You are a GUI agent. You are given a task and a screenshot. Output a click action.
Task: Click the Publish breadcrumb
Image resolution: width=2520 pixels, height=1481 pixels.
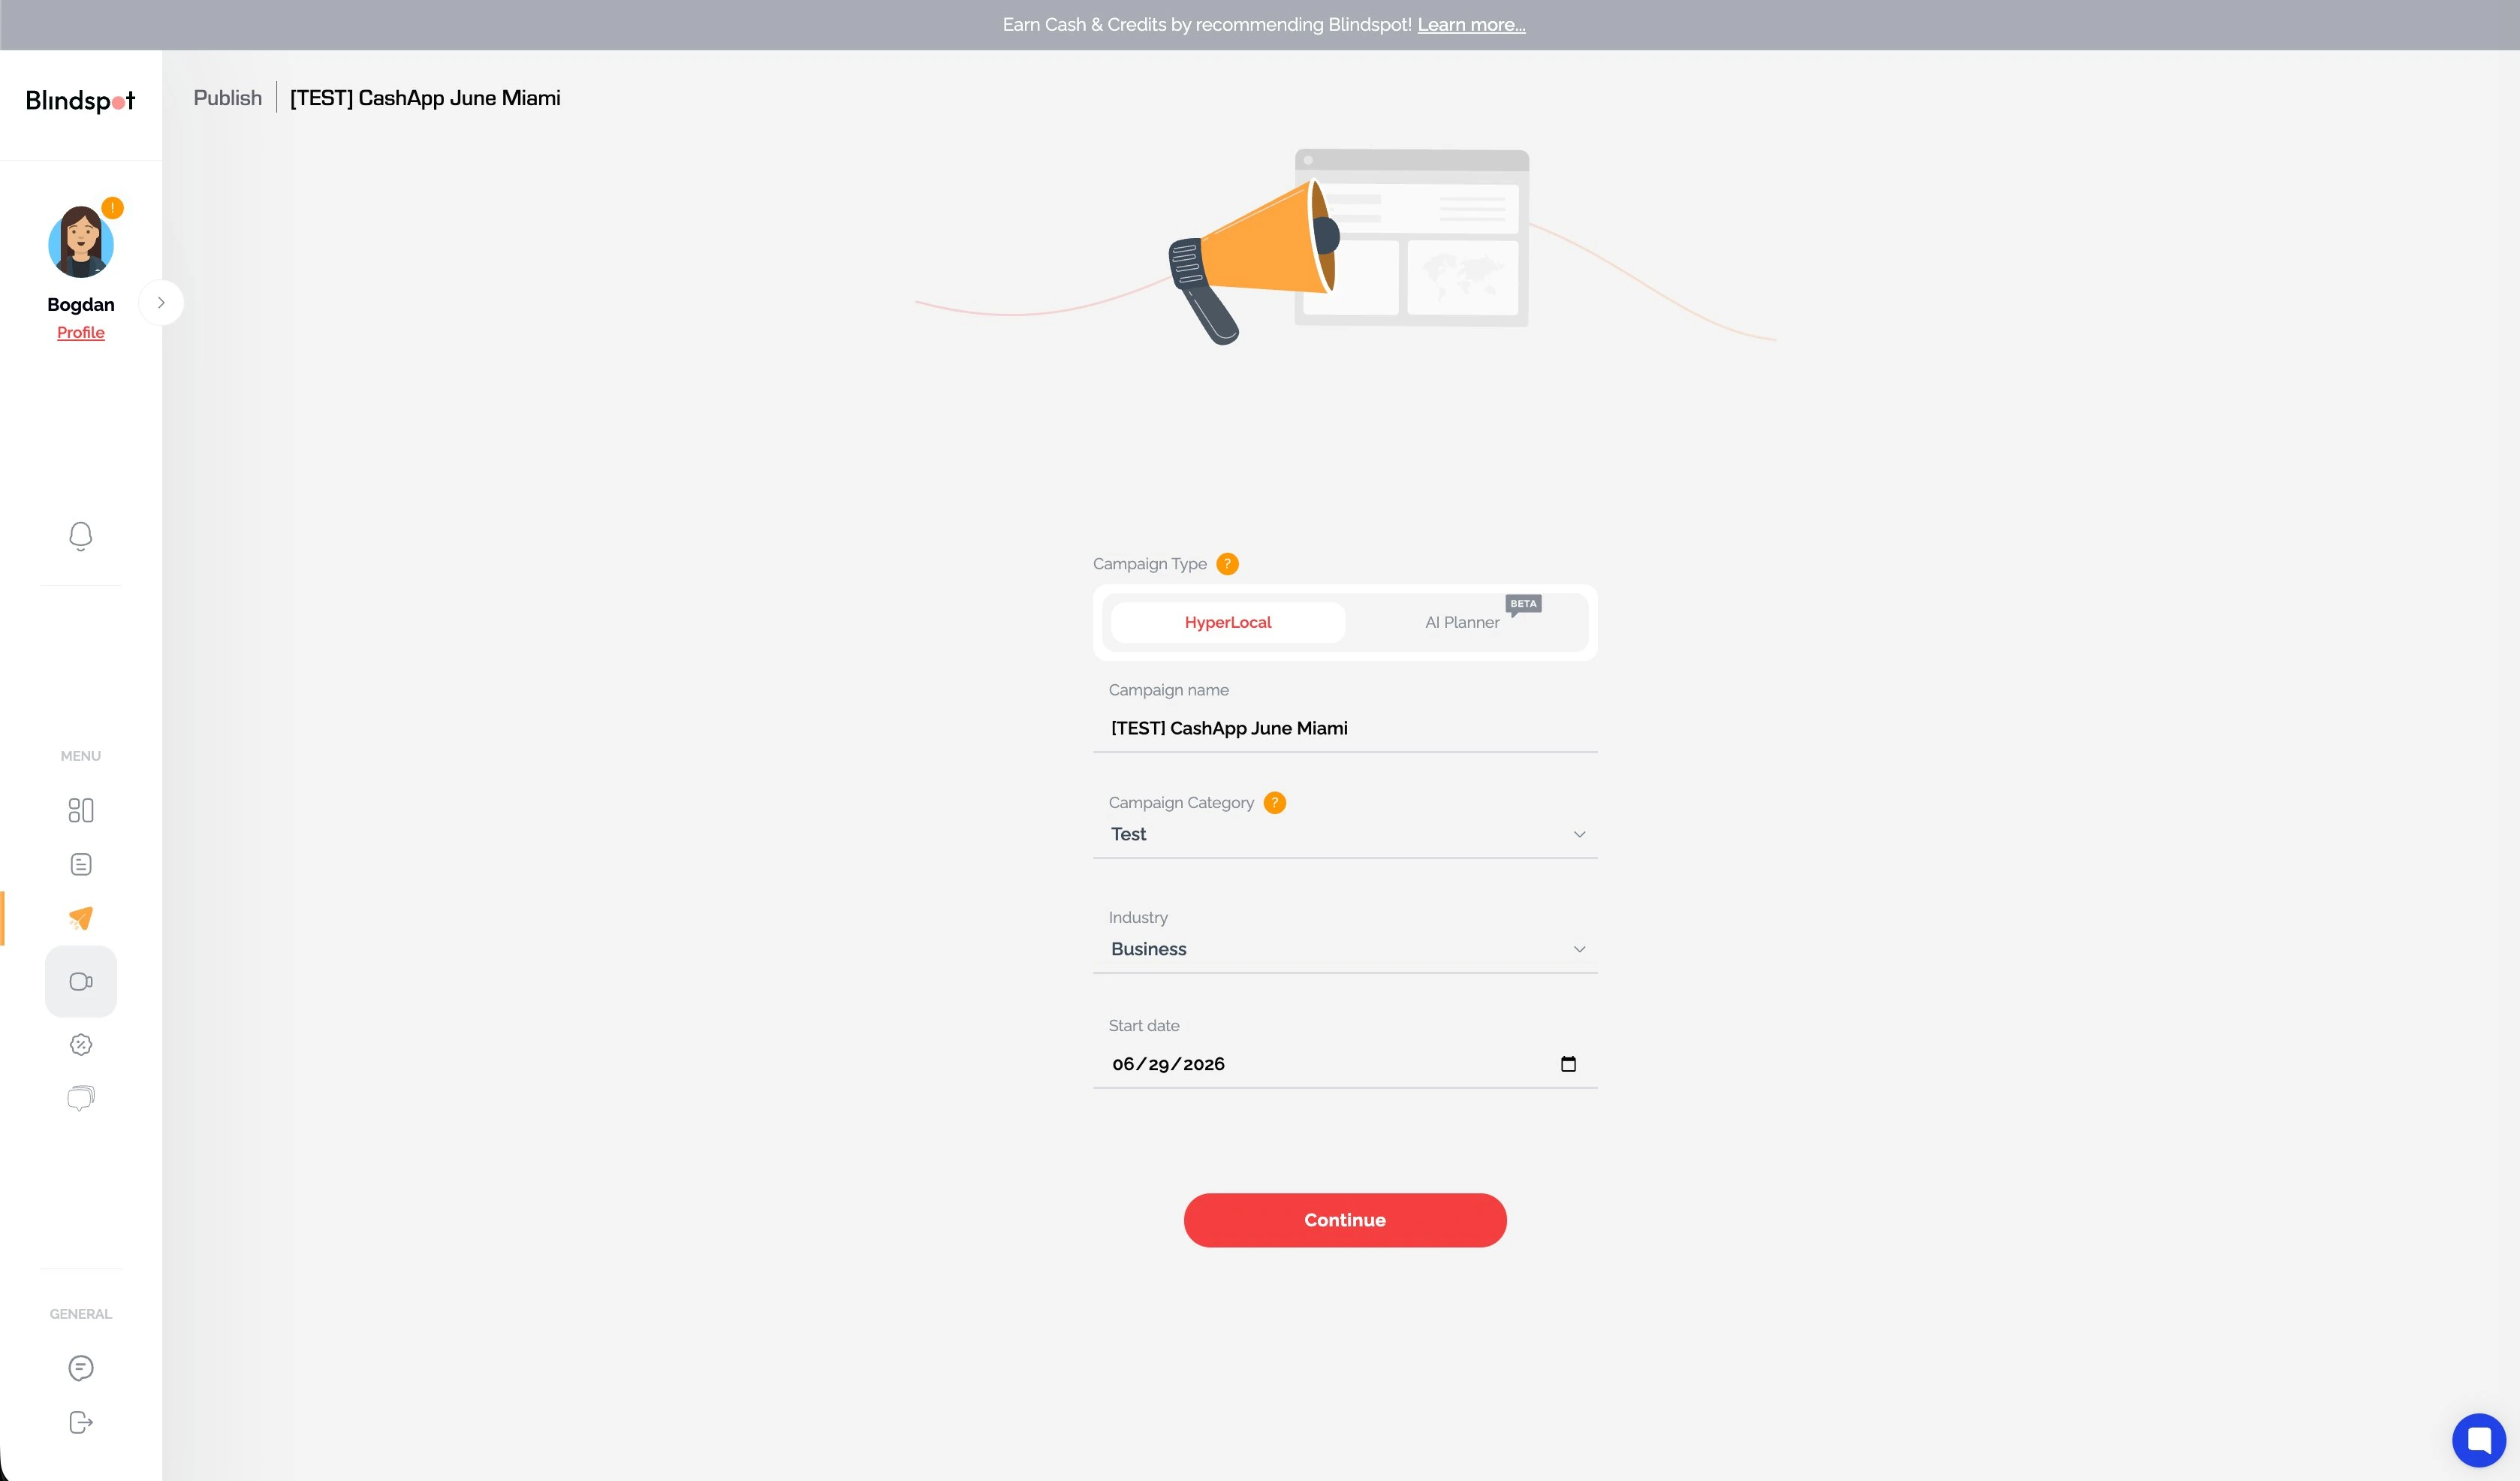click(228, 98)
